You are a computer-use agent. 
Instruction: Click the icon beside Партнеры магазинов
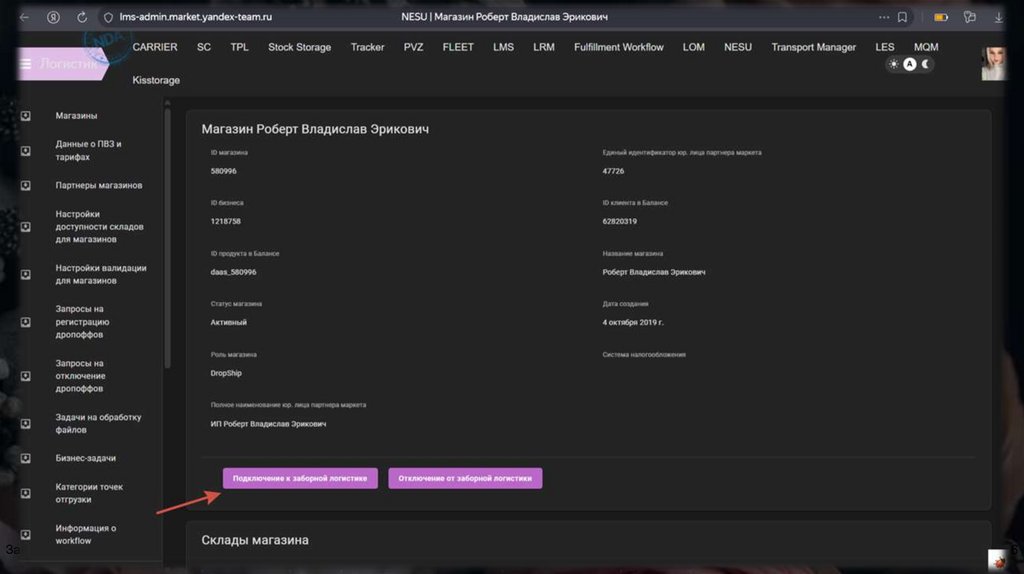coord(25,185)
